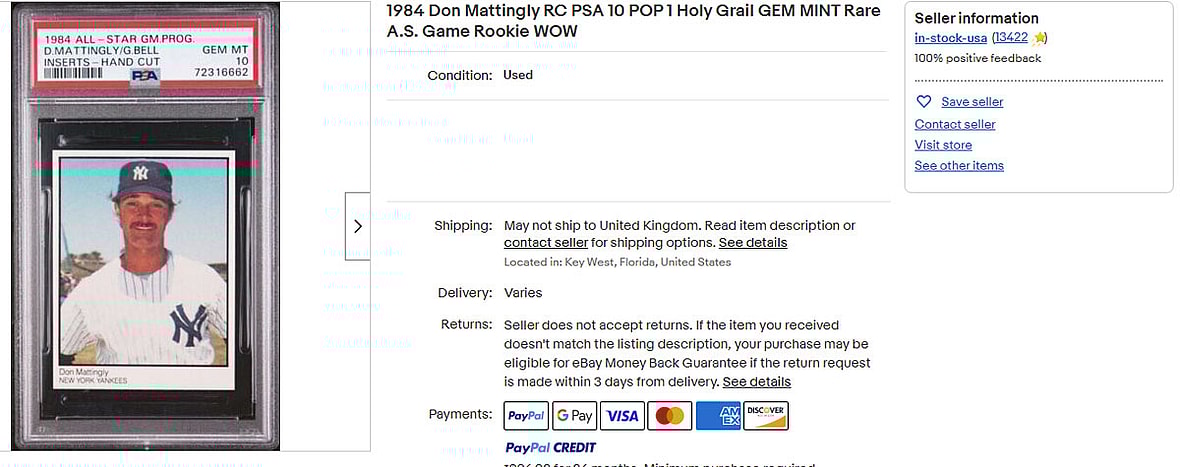Click the Discover card icon
The image size is (1180, 467).
(766, 416)
